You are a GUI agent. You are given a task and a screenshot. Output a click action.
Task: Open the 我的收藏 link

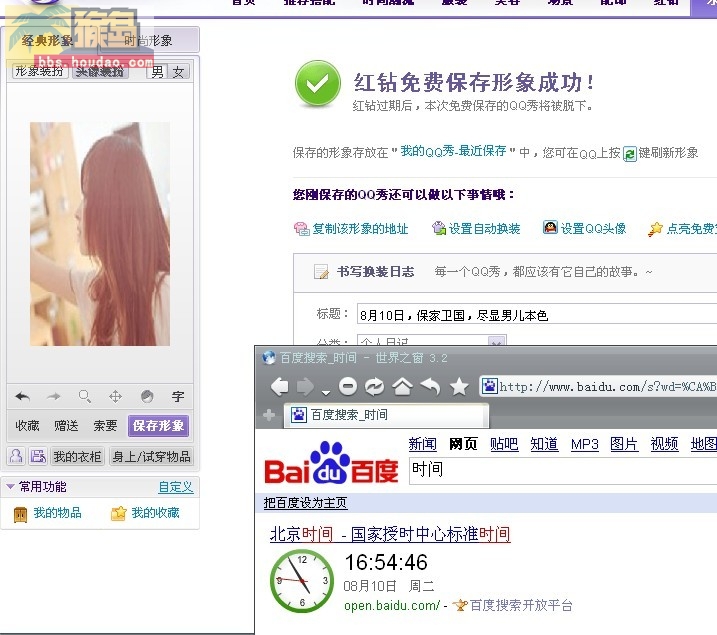click(155, 513)
